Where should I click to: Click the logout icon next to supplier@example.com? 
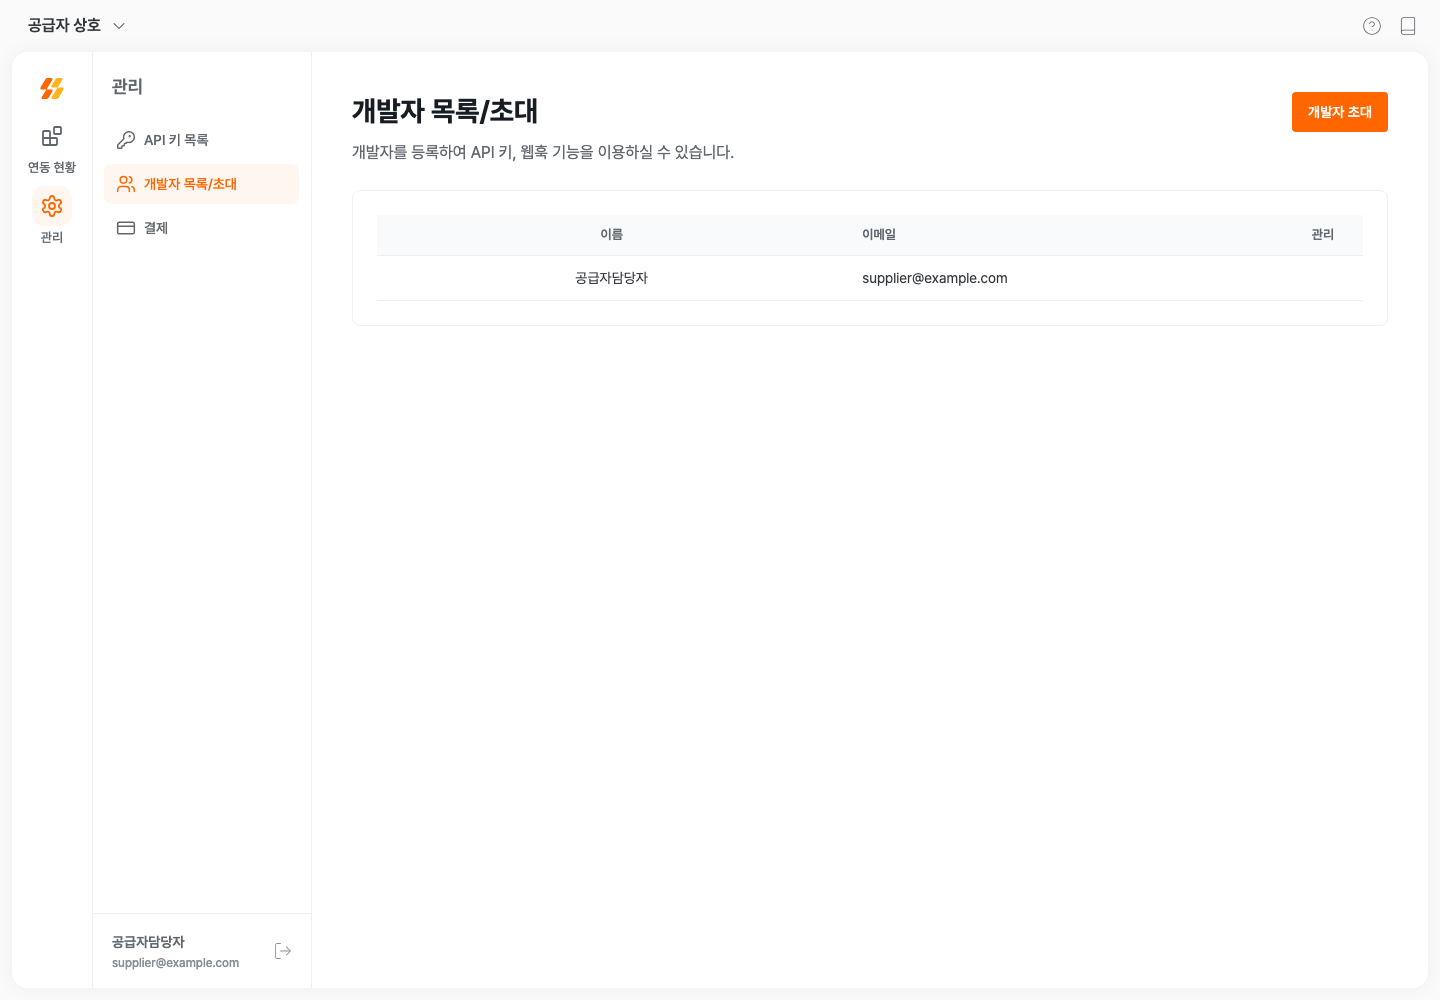tap(283, 951)
